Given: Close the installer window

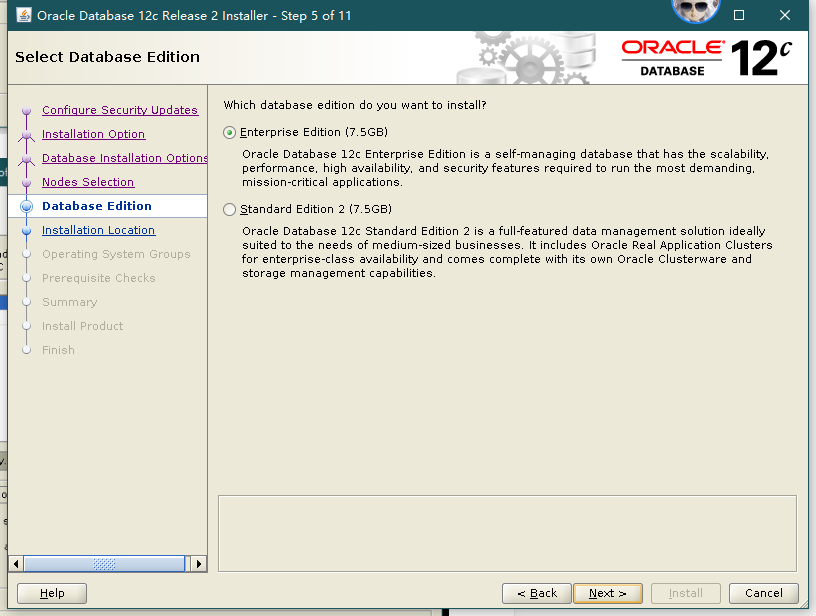Looking at the screenshot, I should tap(785, 15).
